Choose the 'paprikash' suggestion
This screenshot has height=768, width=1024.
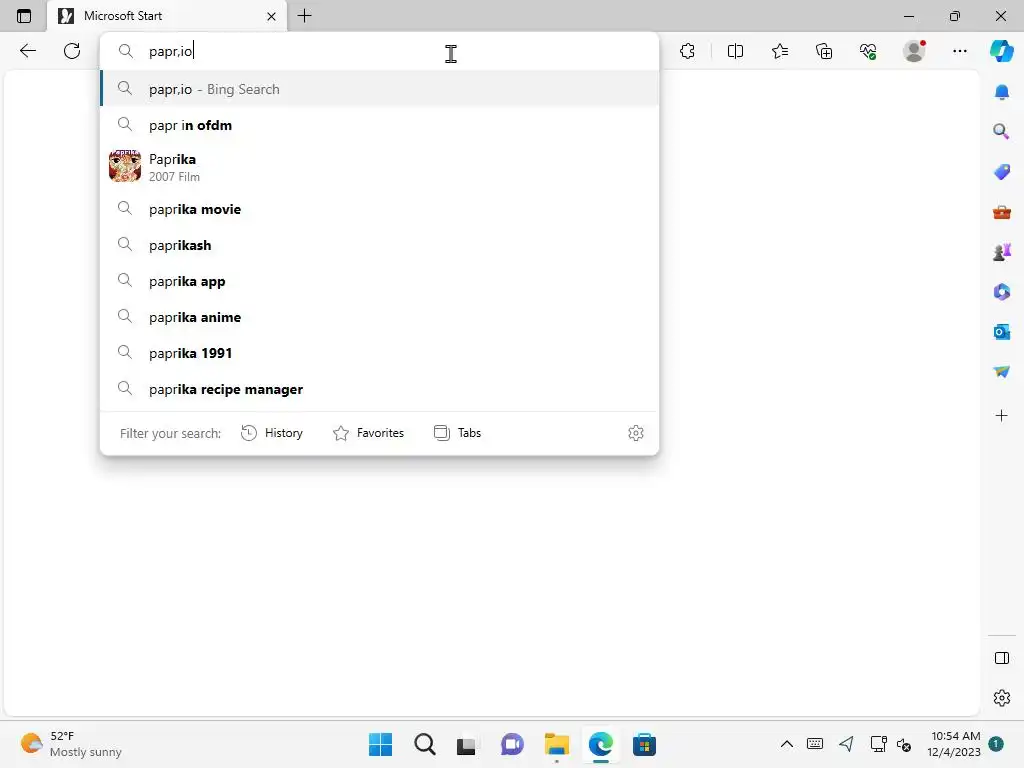[x=379, y=245]
